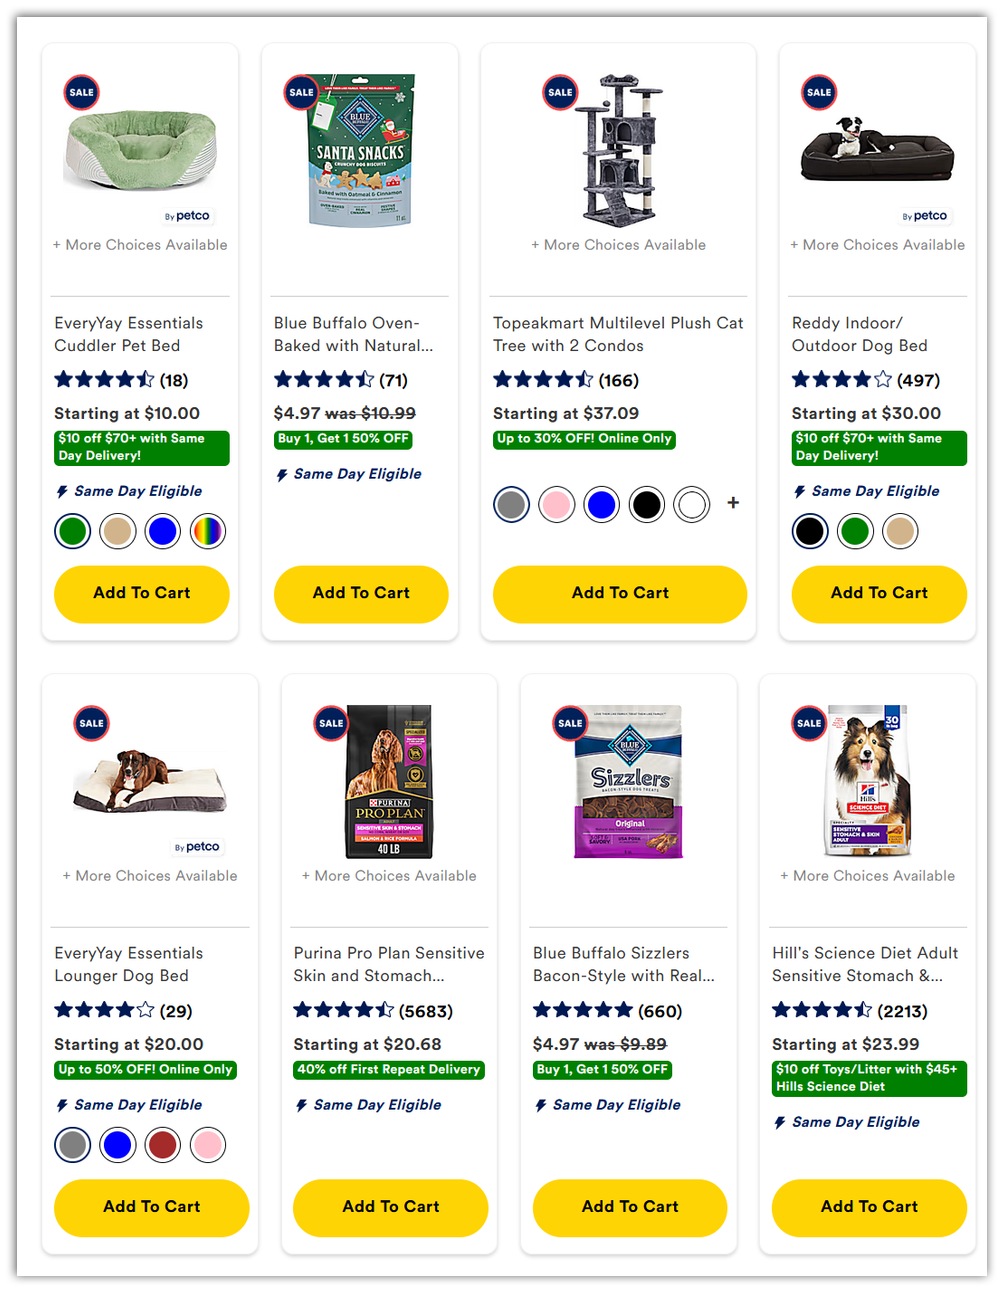Select the brown-red swatch for Lounger Dog Bed
Image resolution: width=1004 pixels, height=1293 pixels.
coord(163,1145)
